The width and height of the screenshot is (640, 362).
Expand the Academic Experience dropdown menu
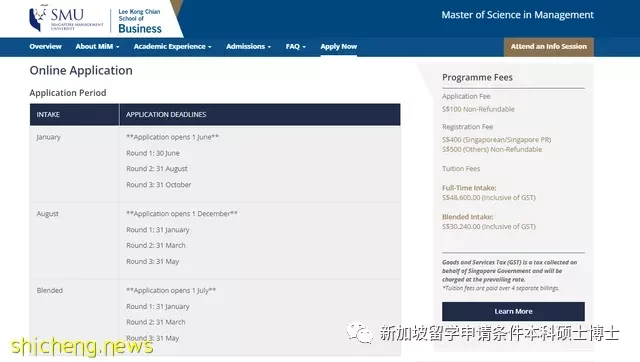172,47
